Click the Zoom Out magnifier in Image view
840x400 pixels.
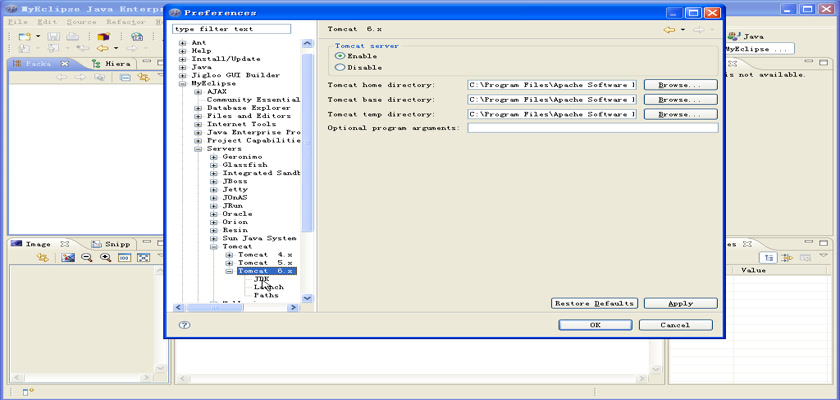coord(86,258)
